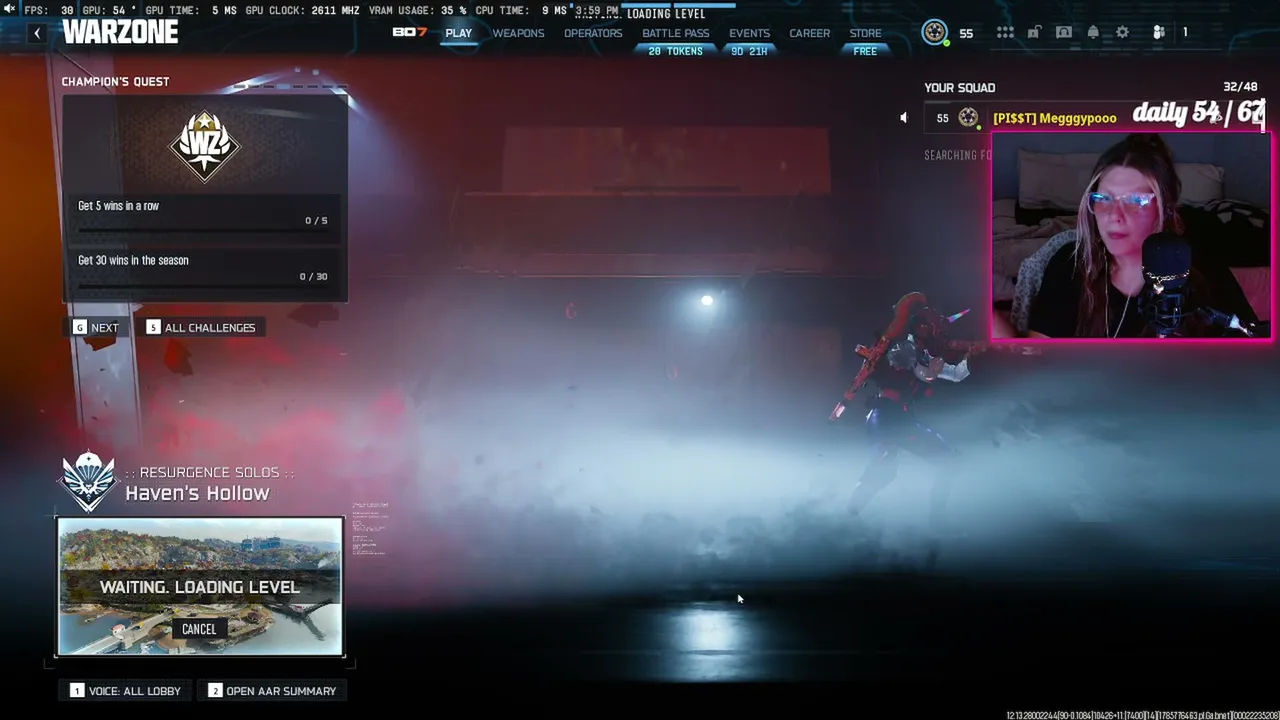The image size is (1280, 720).
Task: Click the 28 TOKENS badge
Action: (676, 51)
